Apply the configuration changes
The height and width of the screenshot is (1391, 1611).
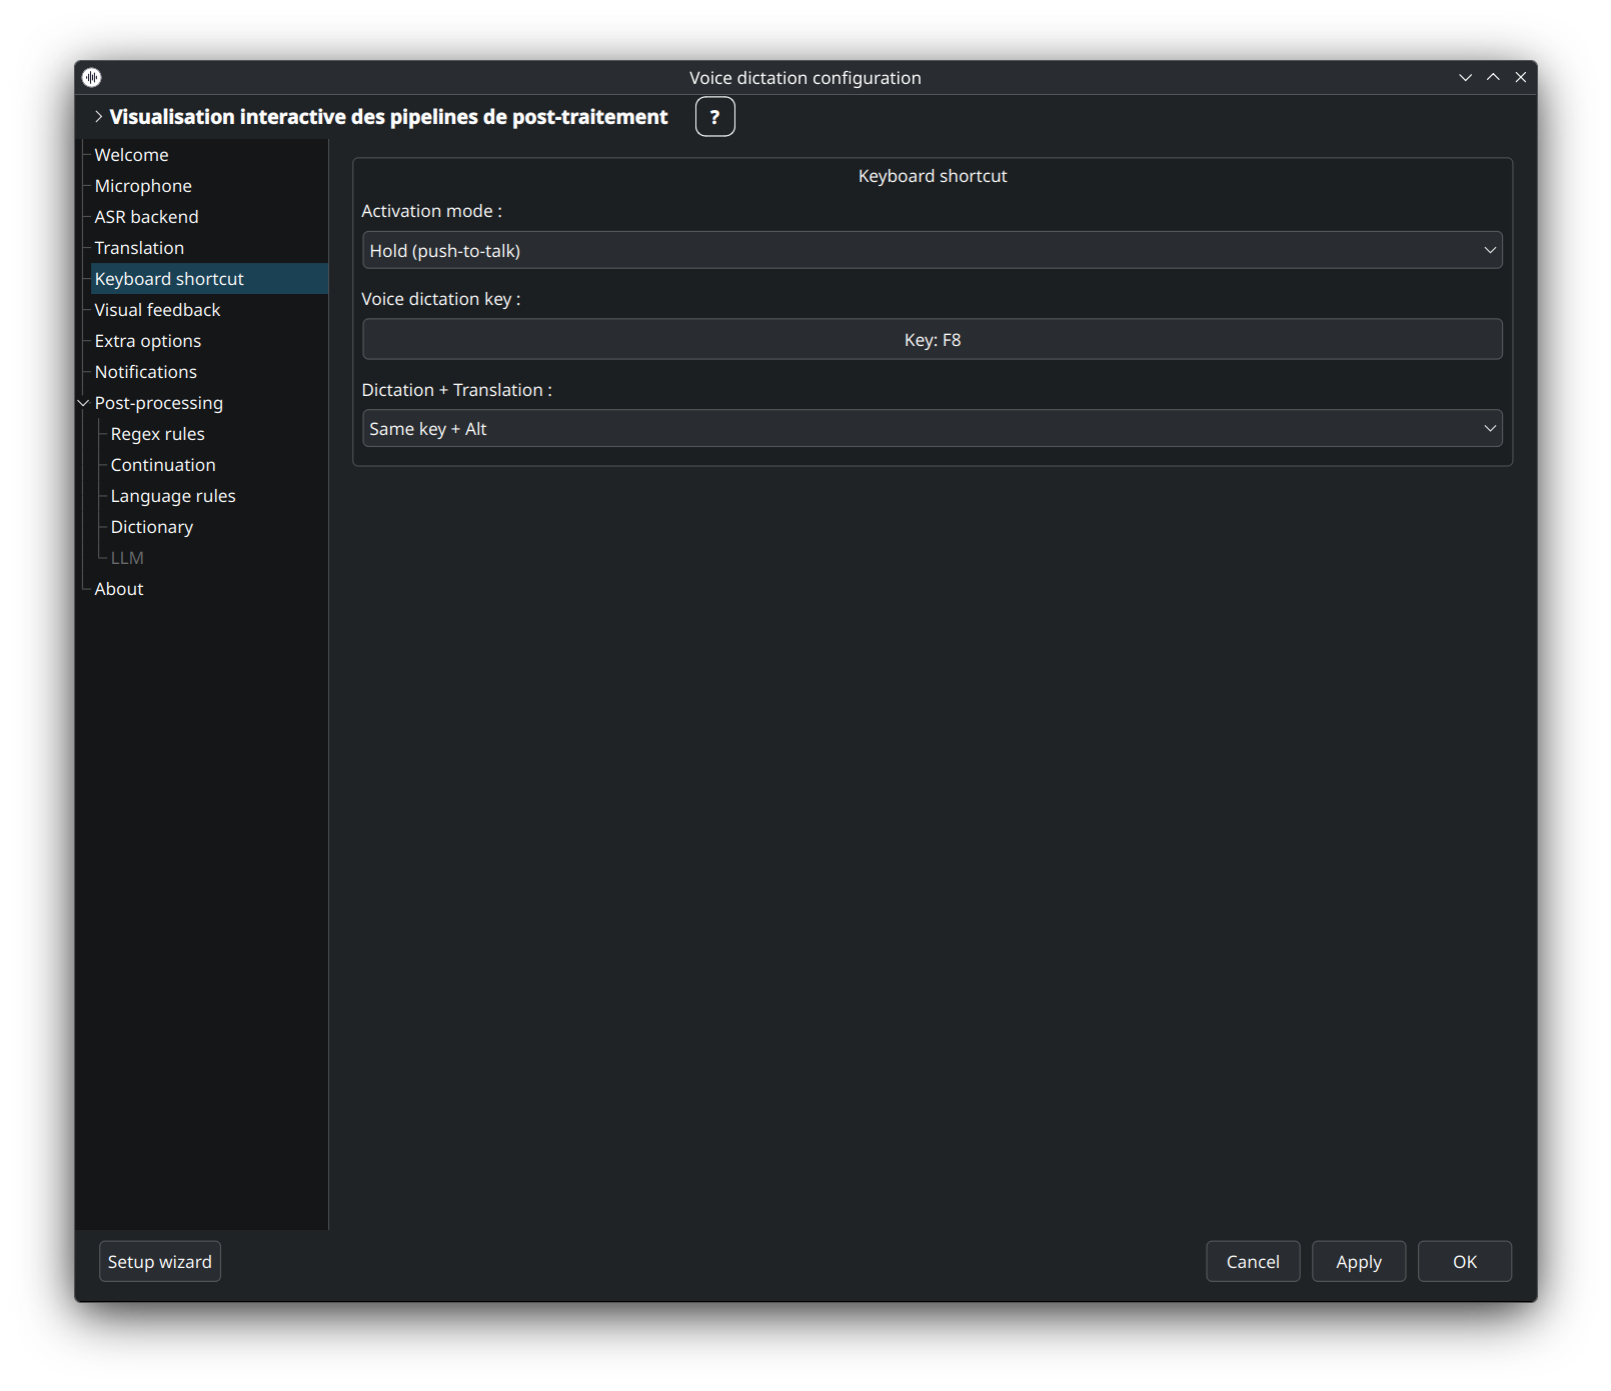1359,1262
